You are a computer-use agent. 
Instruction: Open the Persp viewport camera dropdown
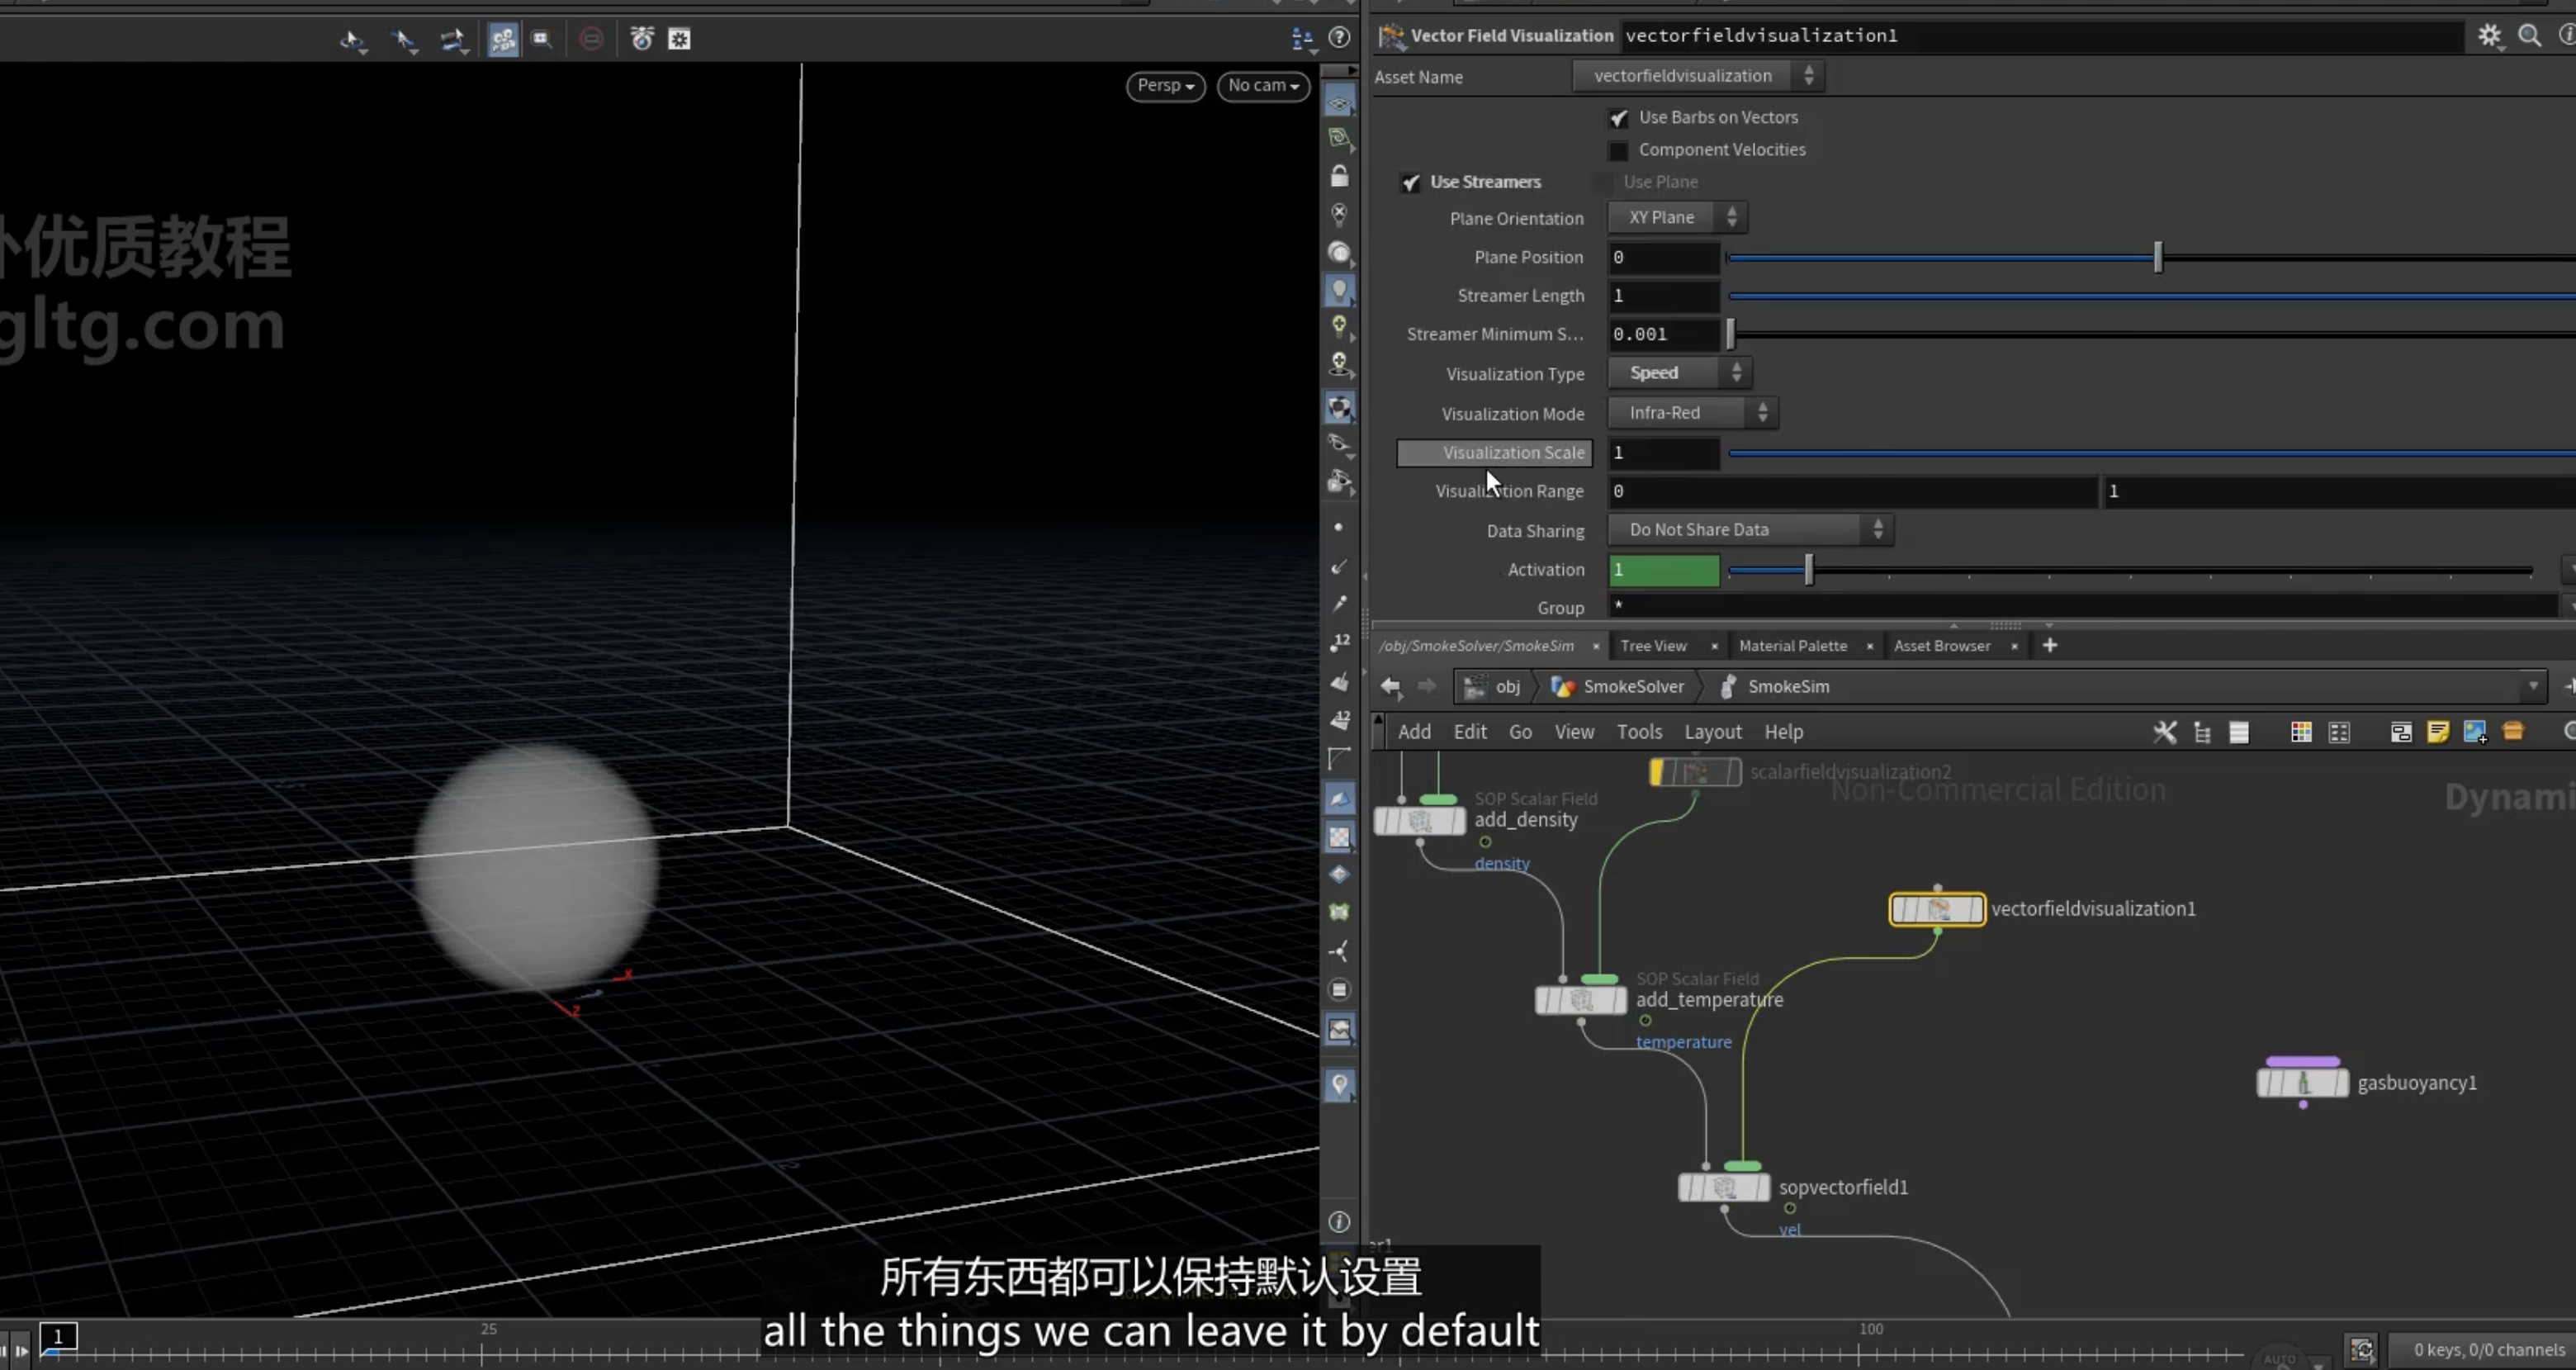point(1165,86)
